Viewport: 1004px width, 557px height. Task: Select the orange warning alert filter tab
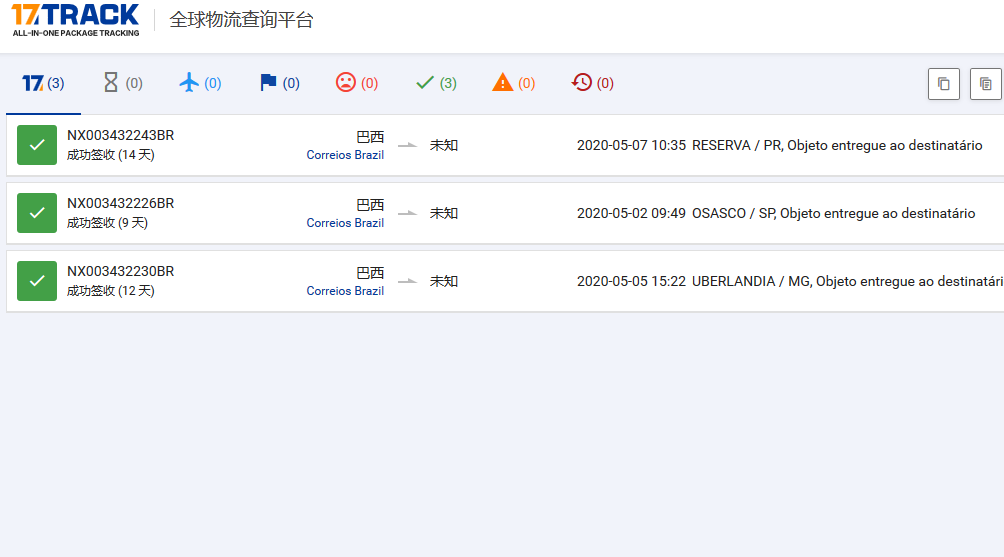pos(514,83)
